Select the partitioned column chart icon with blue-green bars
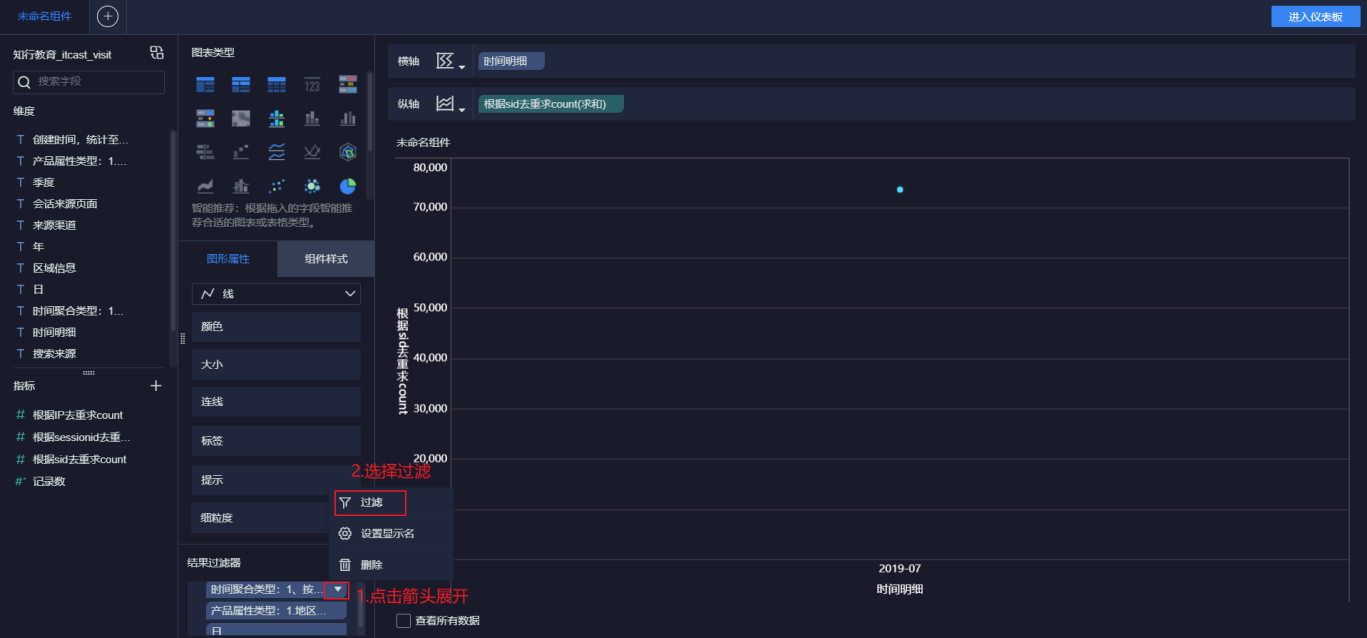The width and height of the screenshot is (1367, 638). click(277, 118)
